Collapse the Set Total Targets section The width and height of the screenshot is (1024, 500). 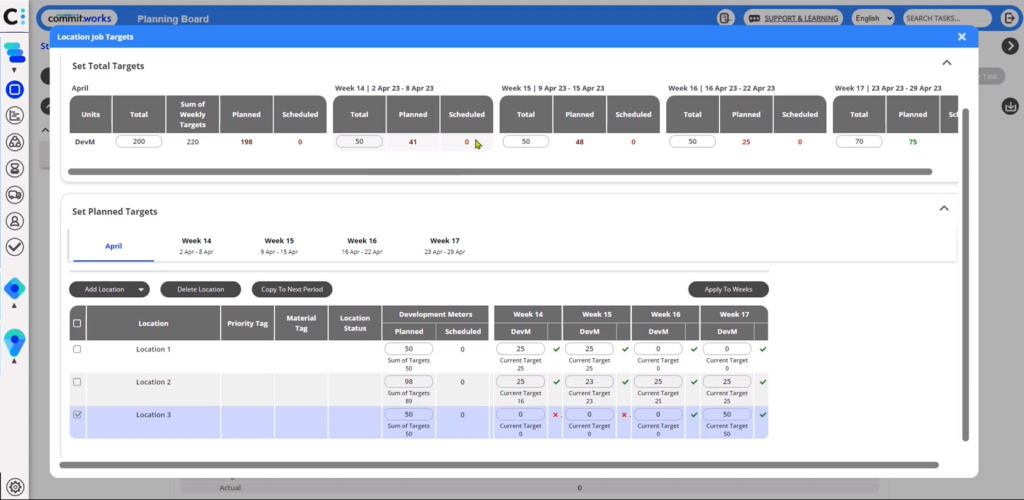(x=946, y=63)
